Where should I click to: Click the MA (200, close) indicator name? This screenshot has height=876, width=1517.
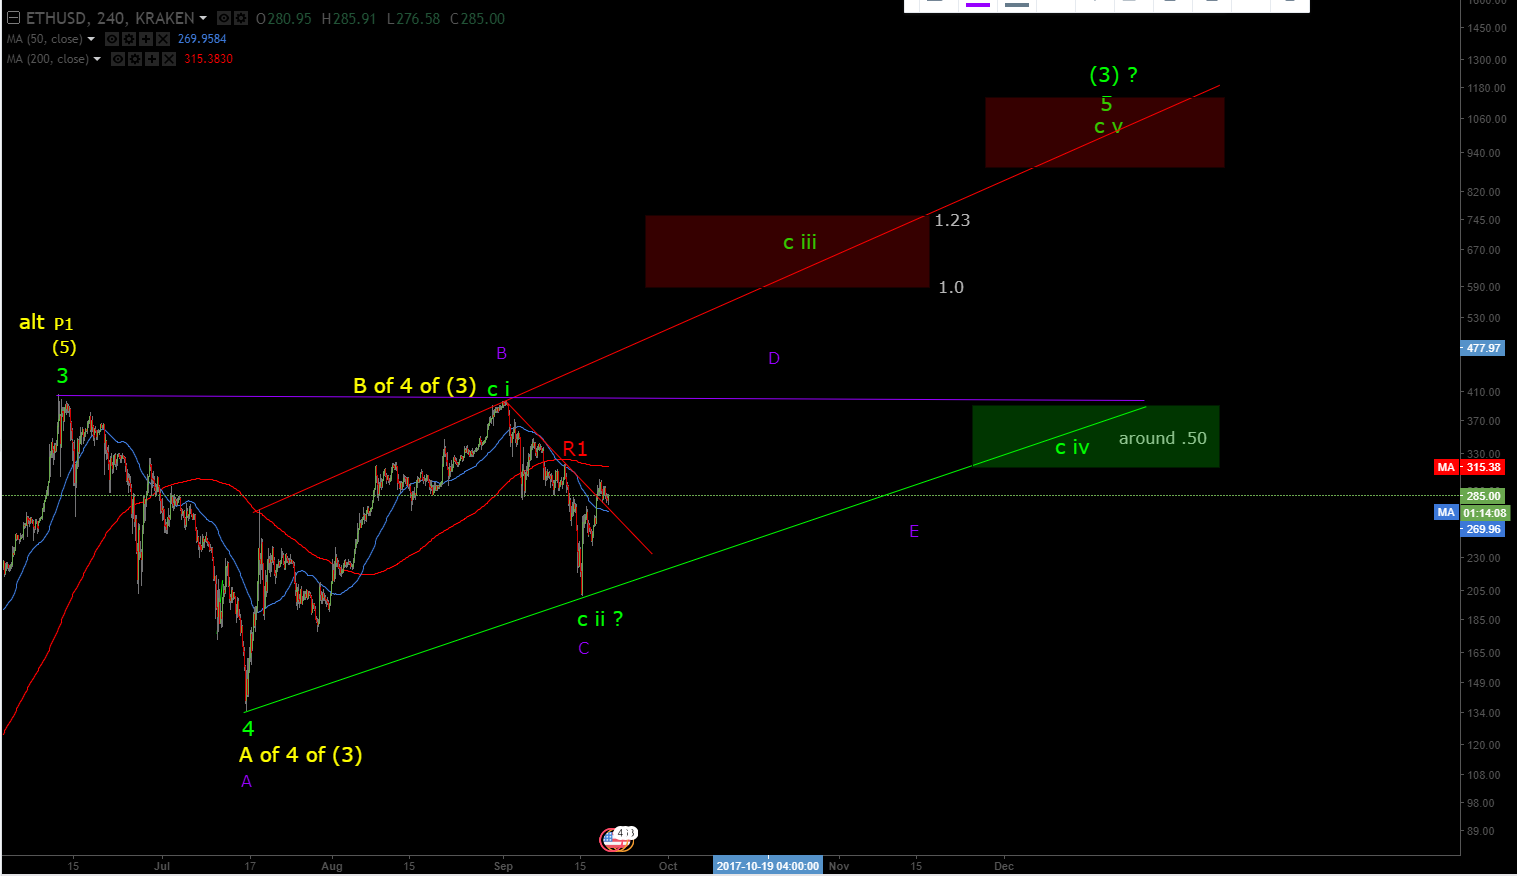[48, 59]
